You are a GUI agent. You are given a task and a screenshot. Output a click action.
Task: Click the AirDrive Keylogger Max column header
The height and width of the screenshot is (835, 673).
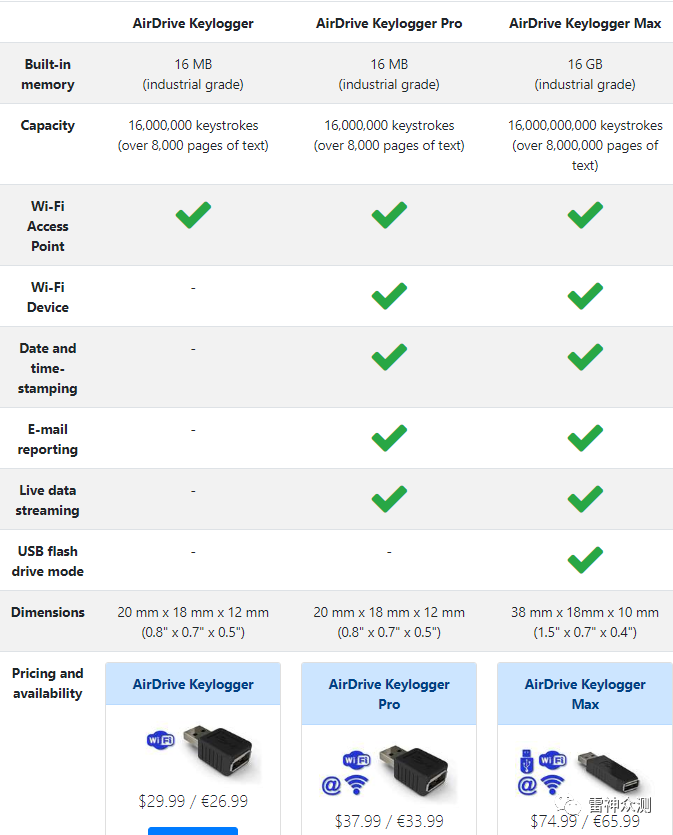[585, 23]
